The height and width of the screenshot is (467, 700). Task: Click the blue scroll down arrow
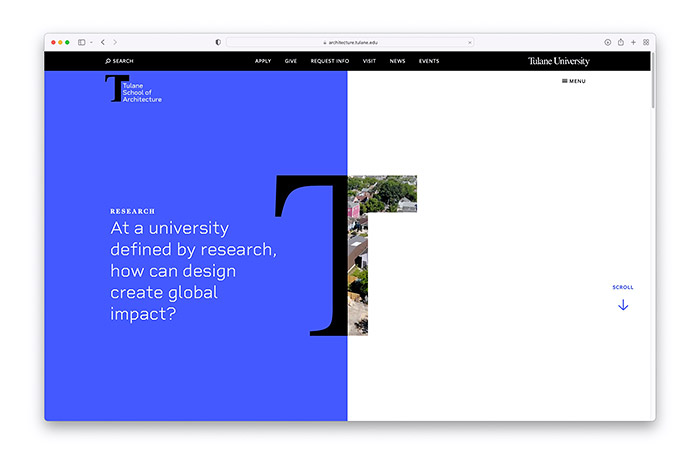click(623, 305)
